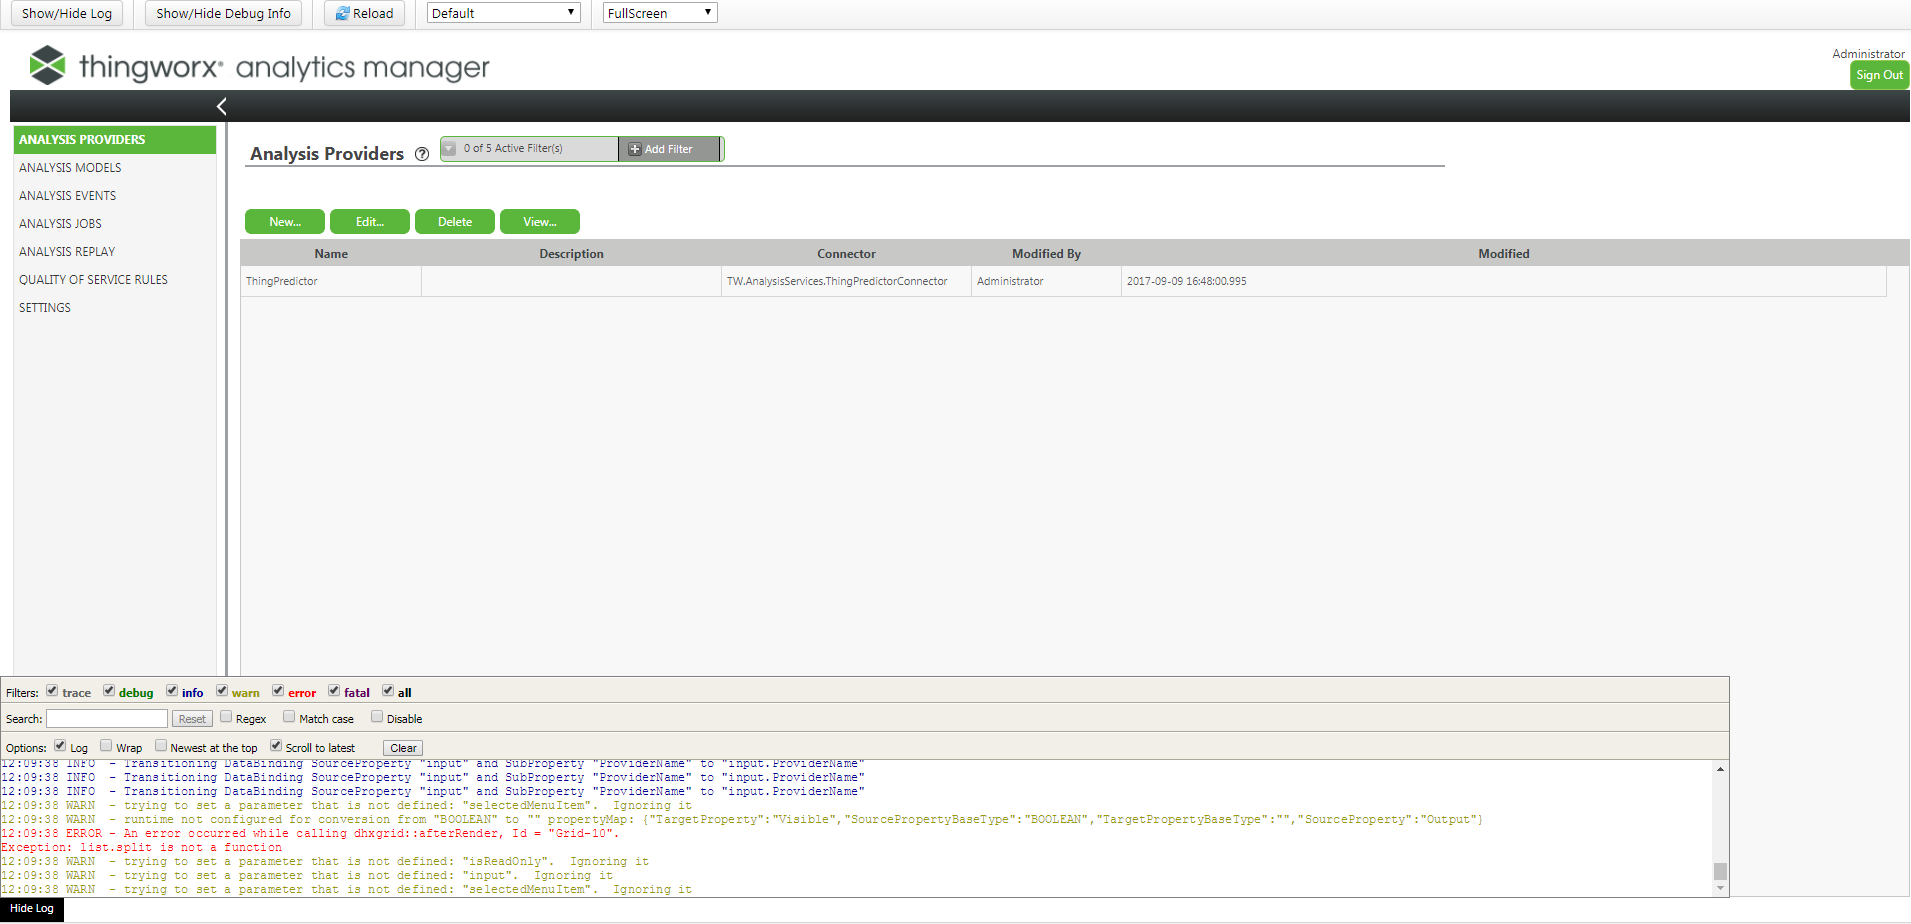Click the Administrator modified-by cell
Image resolution: width=1911 pixels, height=924 pixels.
[1046, 281]
